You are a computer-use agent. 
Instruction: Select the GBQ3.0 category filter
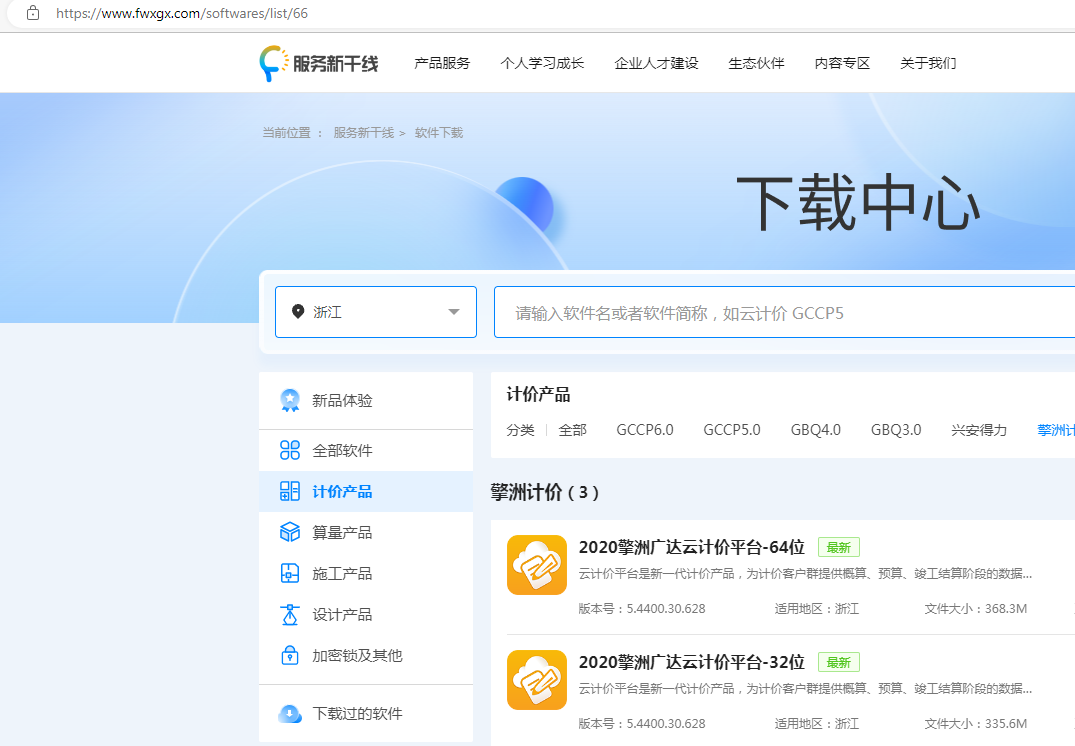895,430
